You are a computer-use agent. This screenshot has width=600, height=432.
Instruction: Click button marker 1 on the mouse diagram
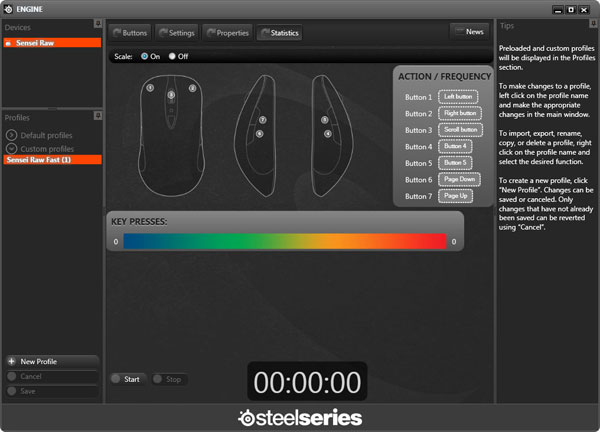[150, 87]
